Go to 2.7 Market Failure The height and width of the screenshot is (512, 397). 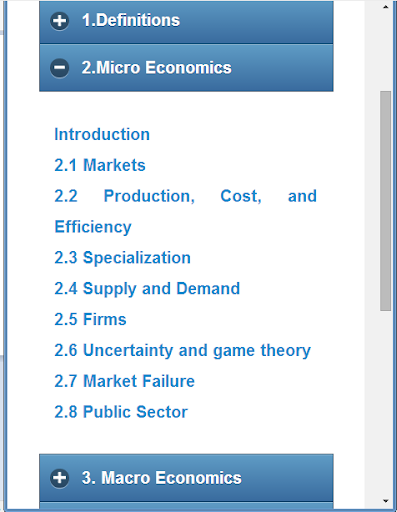click(124, 381)
